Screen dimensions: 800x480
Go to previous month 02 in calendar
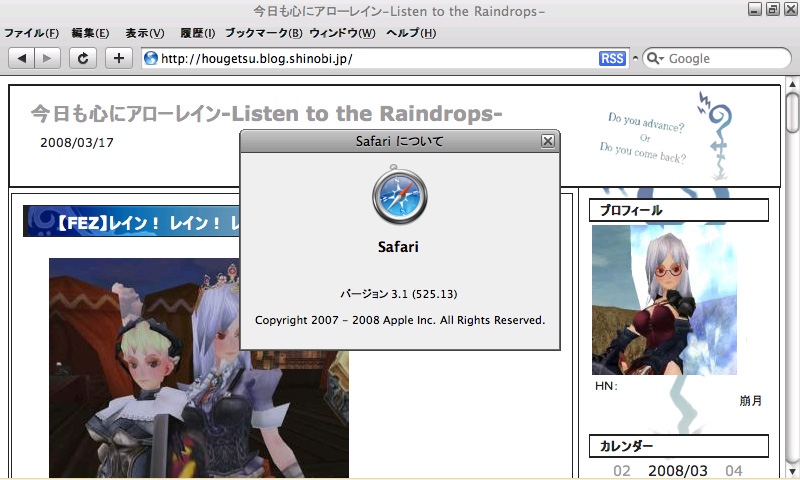pyautogui.click(x=621, y=470)
